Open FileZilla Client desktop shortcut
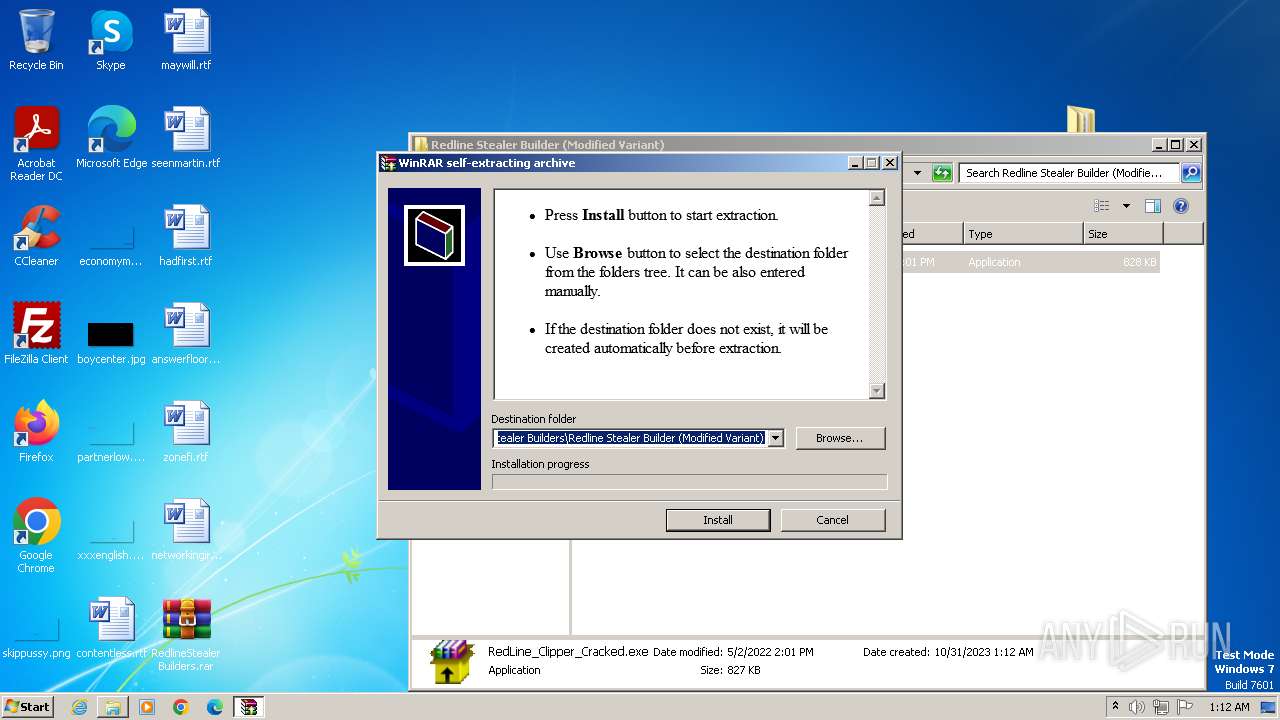The image size is (1280, 720). (x=36, y=334)
